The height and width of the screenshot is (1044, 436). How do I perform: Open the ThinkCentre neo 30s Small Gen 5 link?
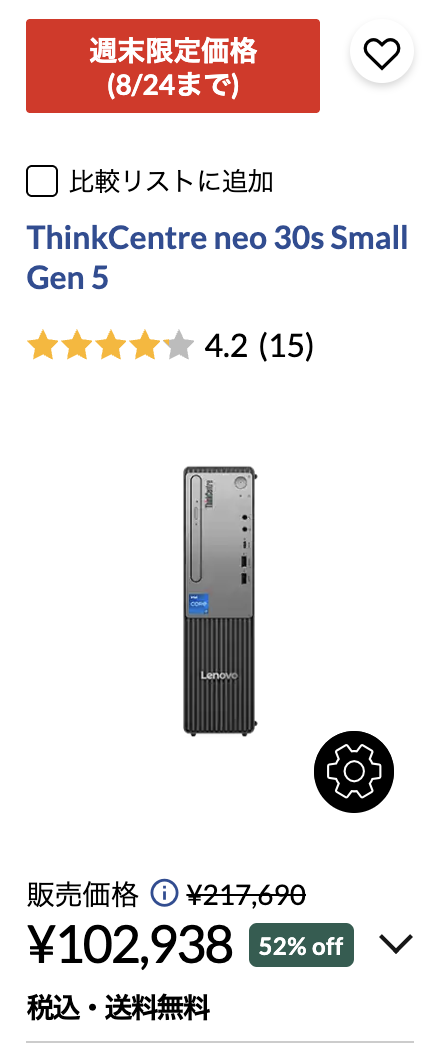(217, 258)
